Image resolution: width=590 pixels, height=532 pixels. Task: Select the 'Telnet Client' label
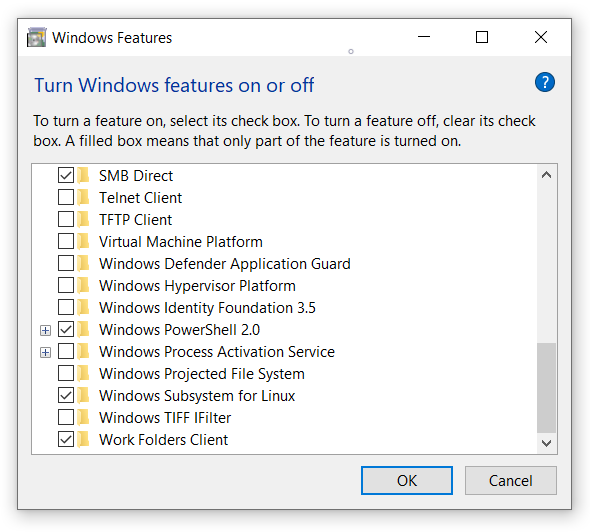(140, 198)
